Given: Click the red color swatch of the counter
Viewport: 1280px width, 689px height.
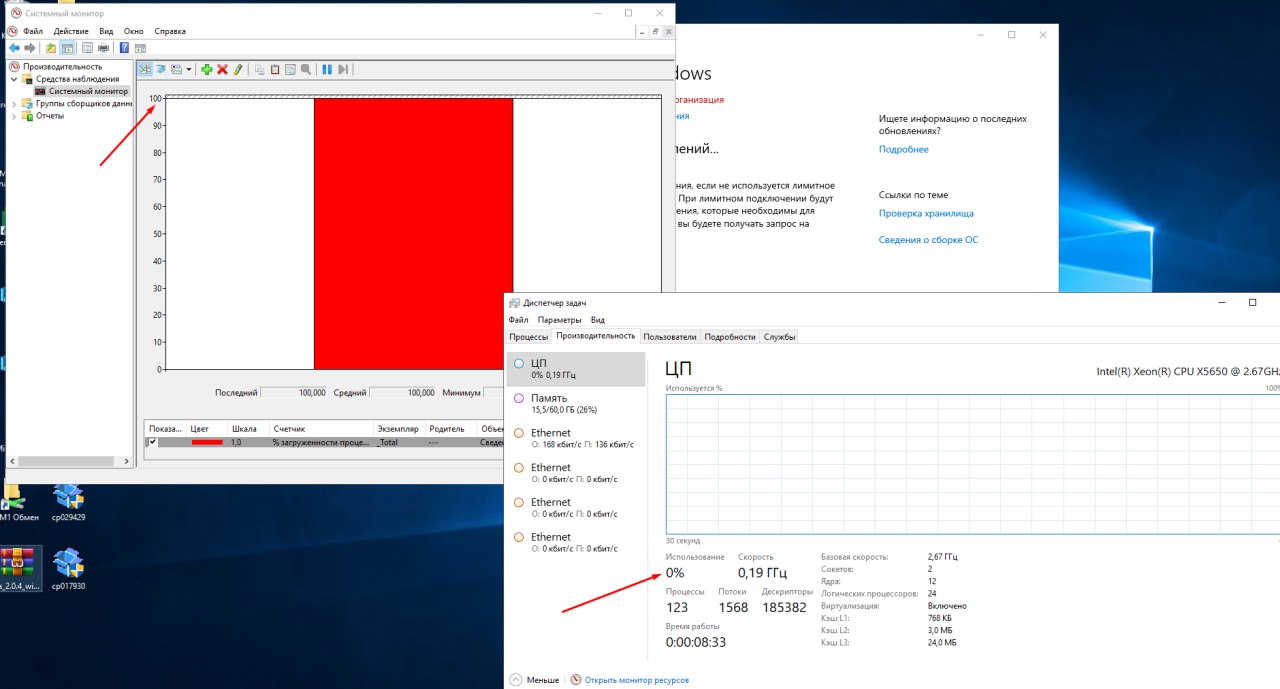Looking at the screenshot, I should [x=207, y=442].
